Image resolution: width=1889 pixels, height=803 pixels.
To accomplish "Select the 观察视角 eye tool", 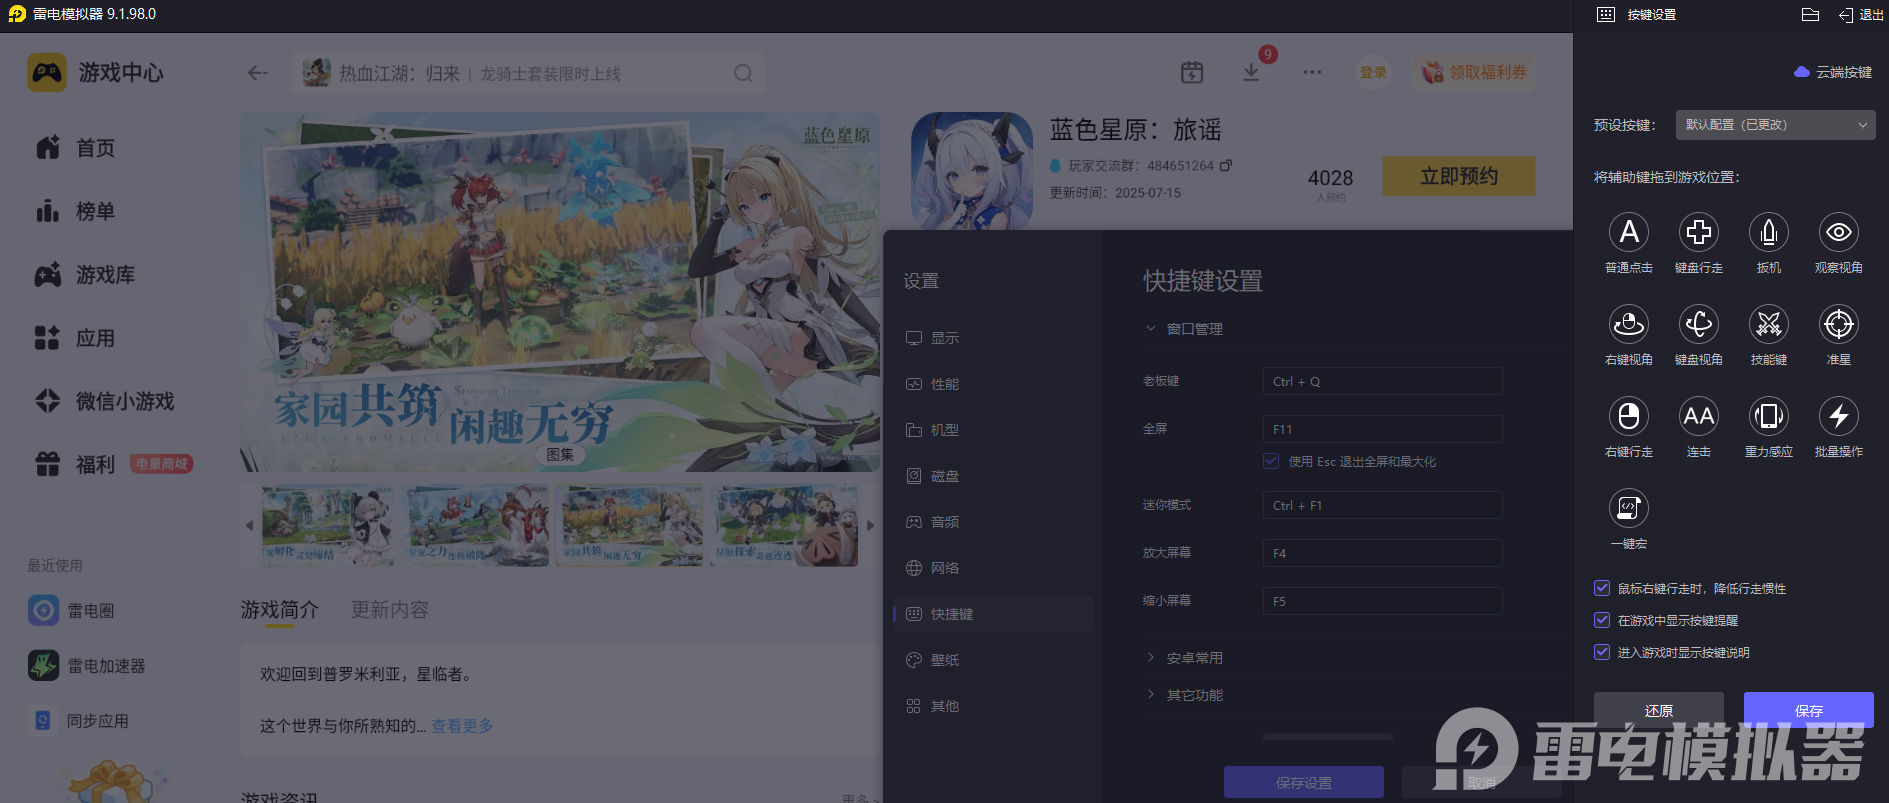I will (1839, 232).
